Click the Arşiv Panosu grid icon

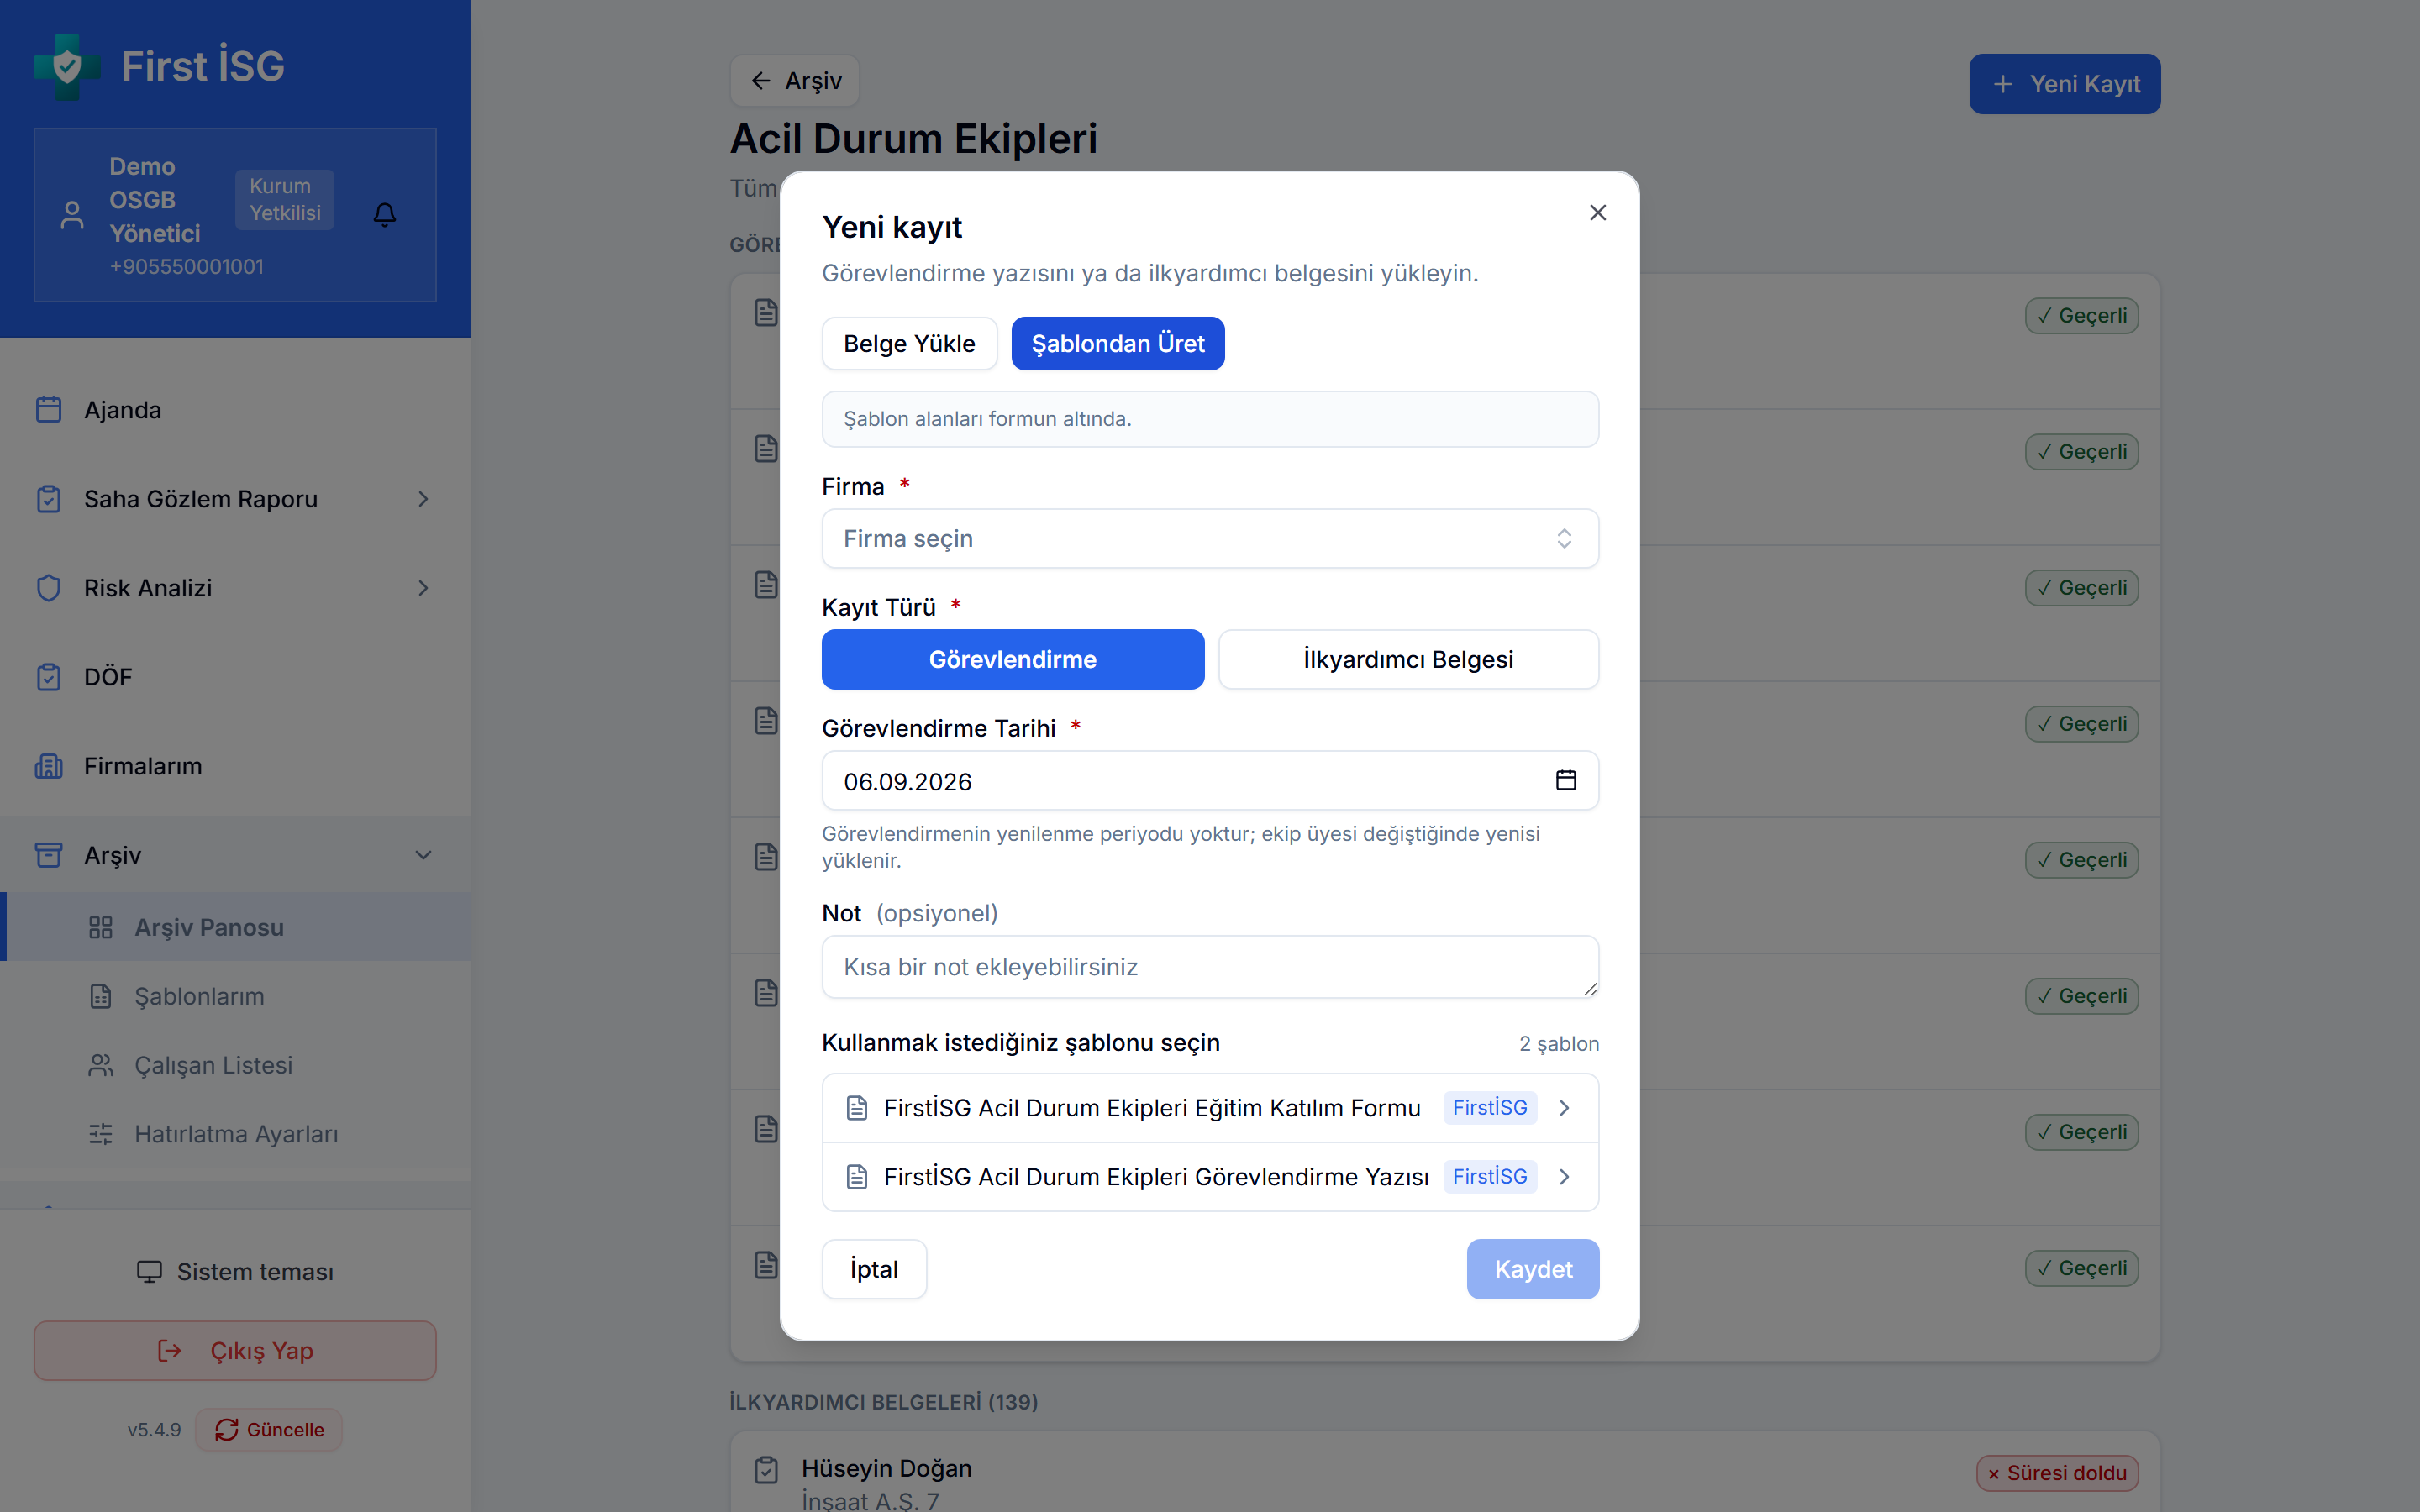coord(101,927)
